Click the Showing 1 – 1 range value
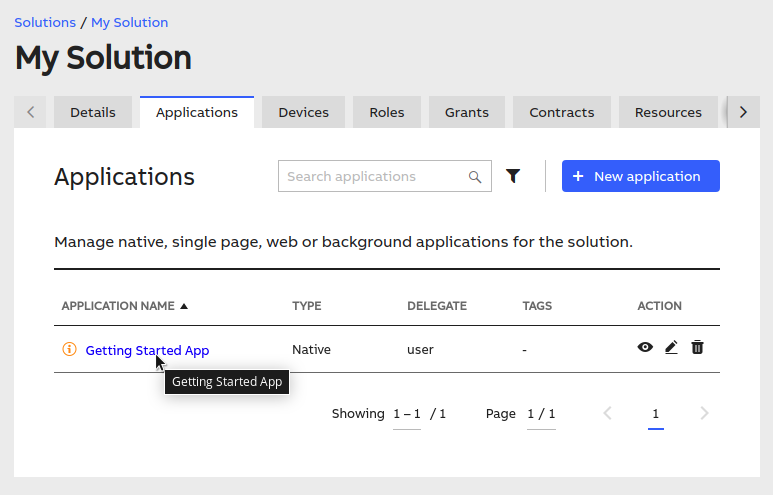Image resolution: width=773 pixels, height=495 pixels. (407, 414)
